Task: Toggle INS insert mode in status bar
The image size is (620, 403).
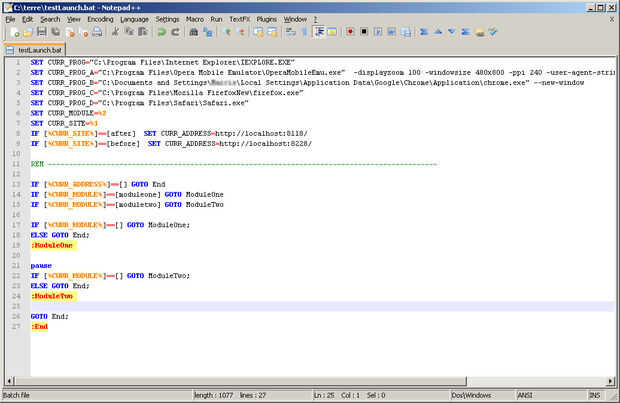Action: (x=595, y=395)
